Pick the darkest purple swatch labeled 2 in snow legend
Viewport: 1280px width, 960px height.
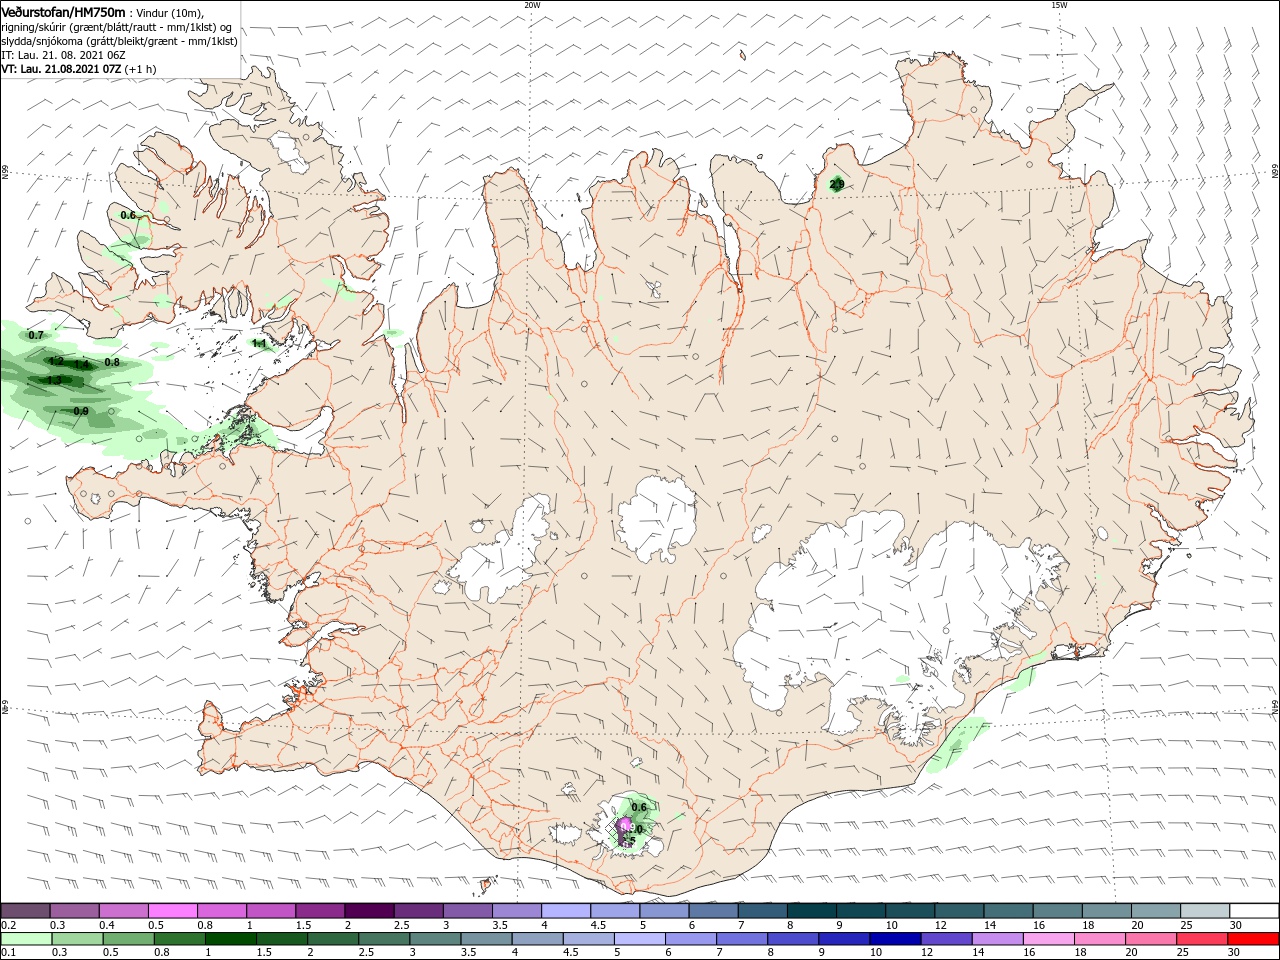point(369,910)
